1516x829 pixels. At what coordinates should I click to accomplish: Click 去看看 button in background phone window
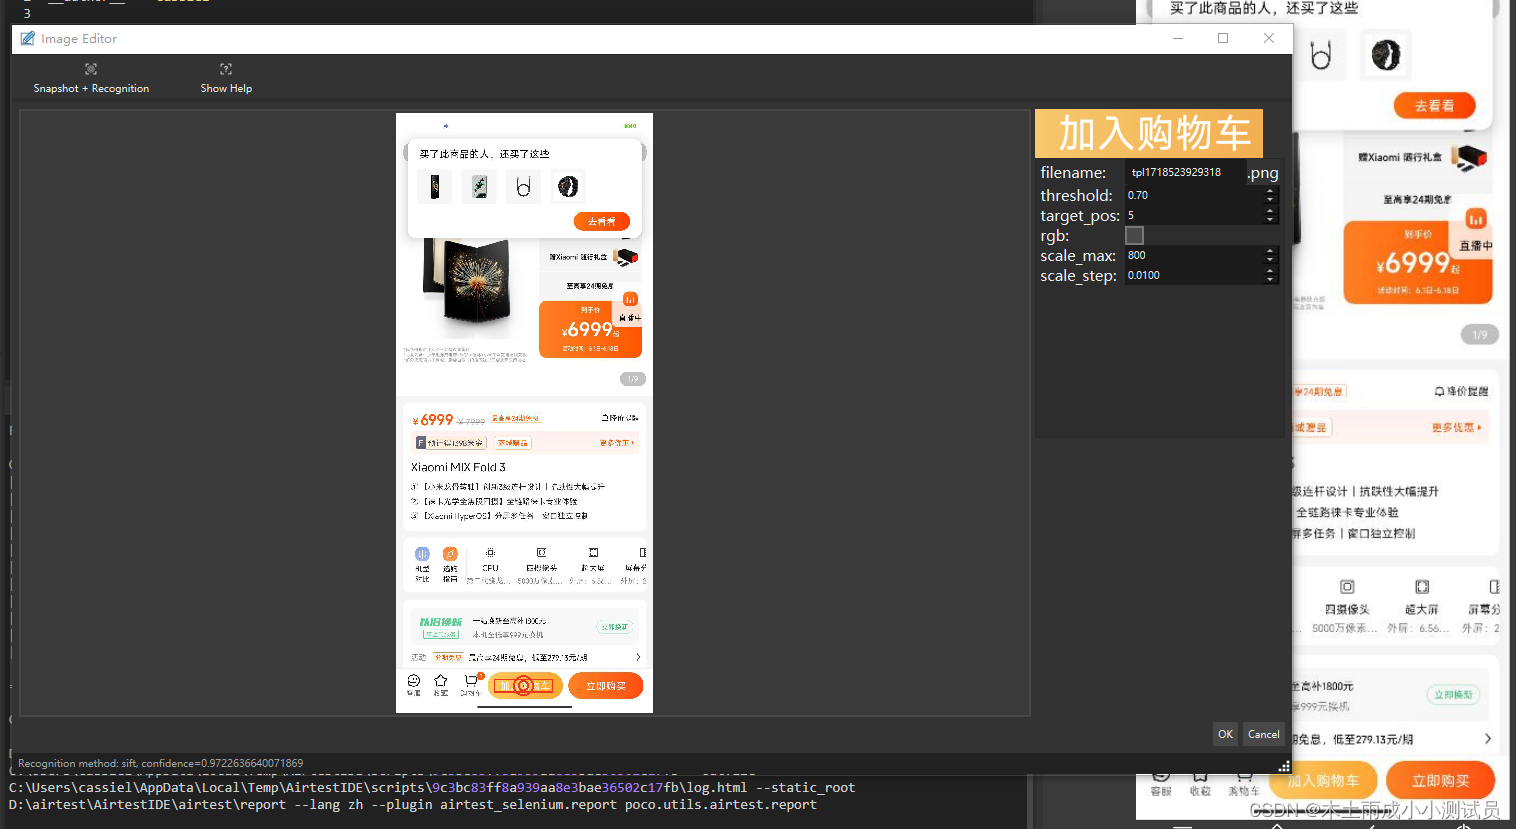1435,106
